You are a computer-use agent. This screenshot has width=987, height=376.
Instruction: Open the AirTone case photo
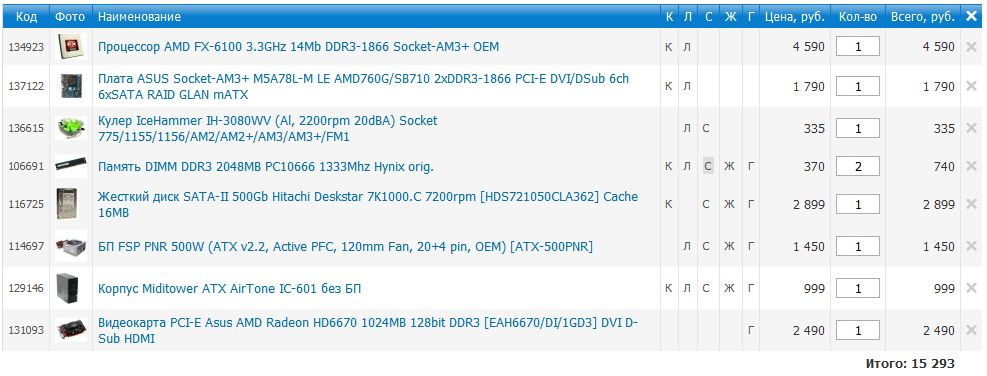67,288
